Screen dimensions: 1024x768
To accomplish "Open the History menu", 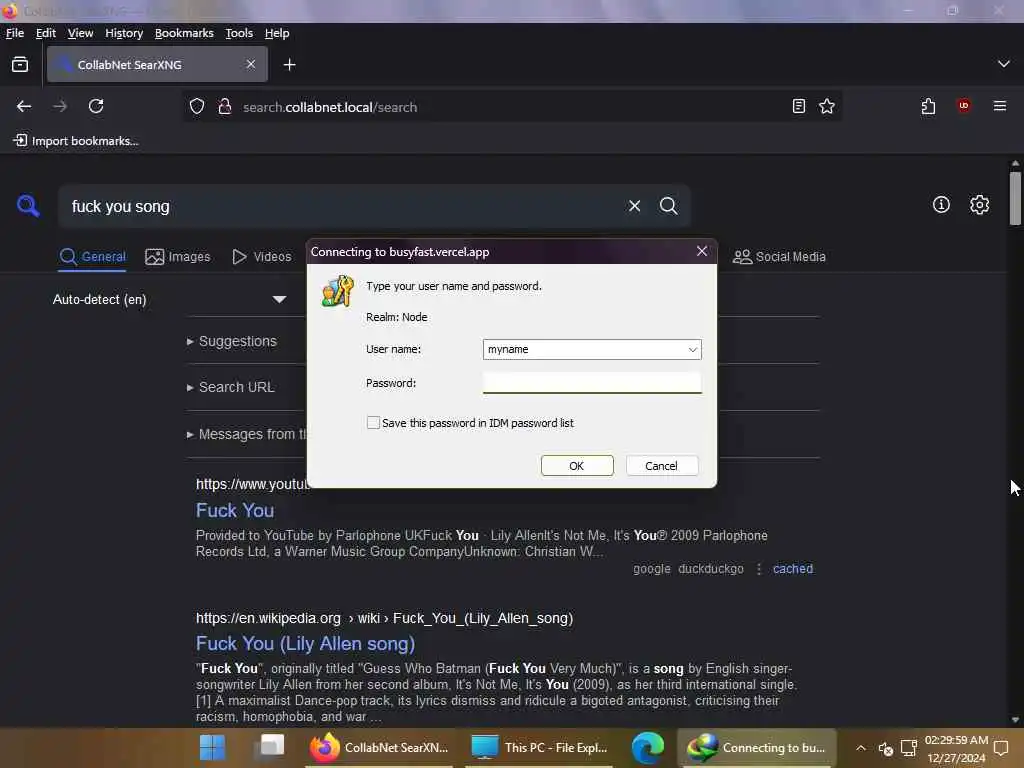I will pos(124,33).
